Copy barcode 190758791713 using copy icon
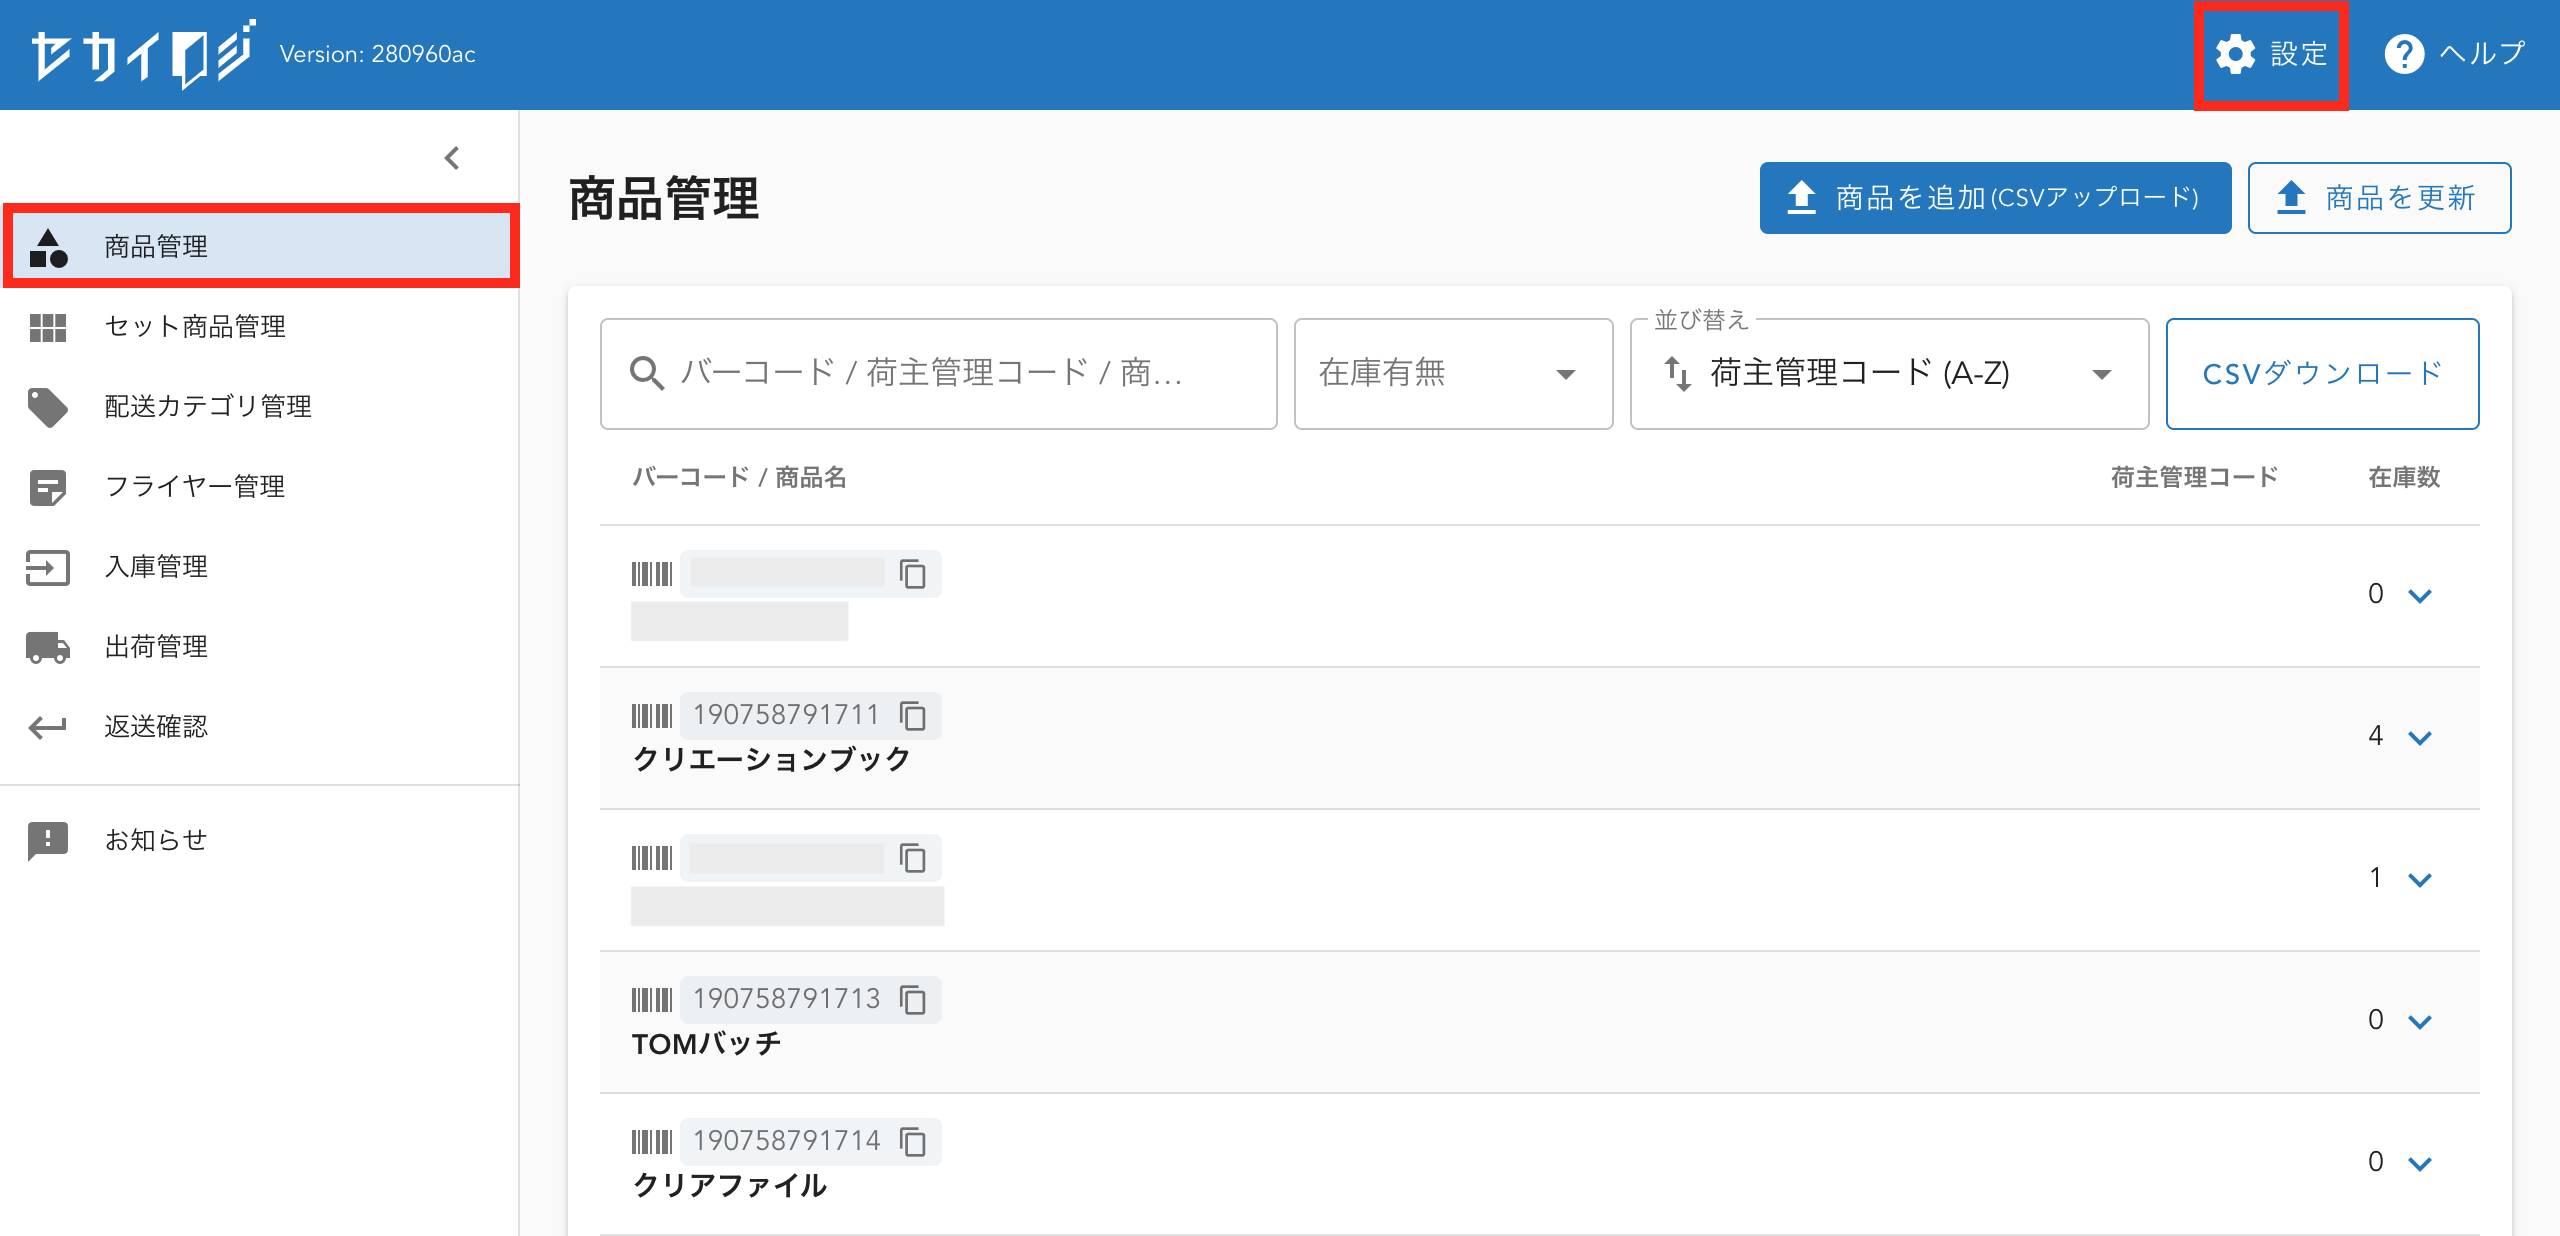The image size is (2560, 1236). [912, 1000]
